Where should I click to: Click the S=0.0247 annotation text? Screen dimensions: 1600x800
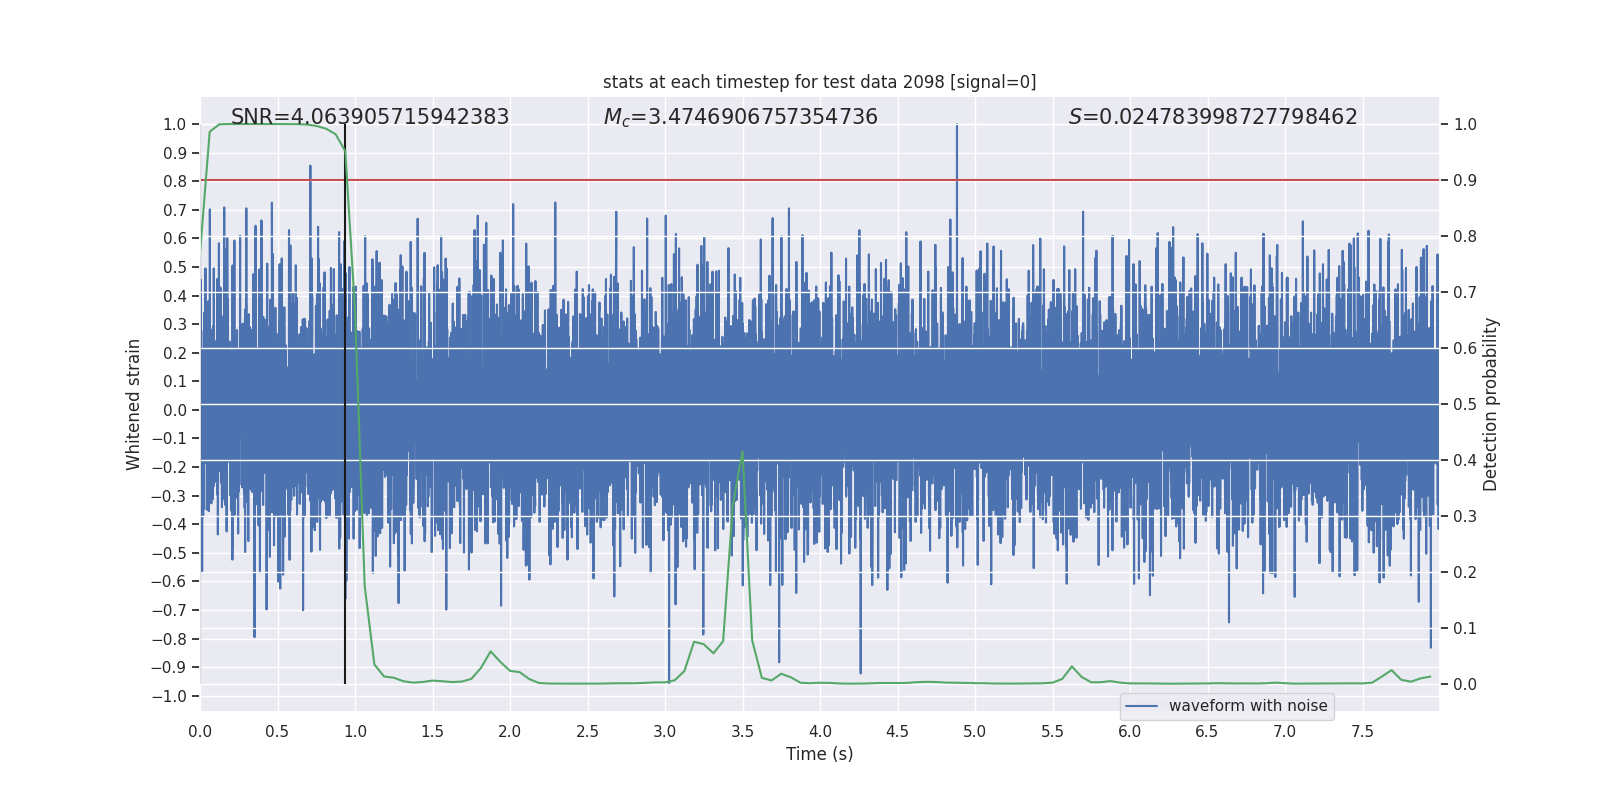pos(1212,117)
